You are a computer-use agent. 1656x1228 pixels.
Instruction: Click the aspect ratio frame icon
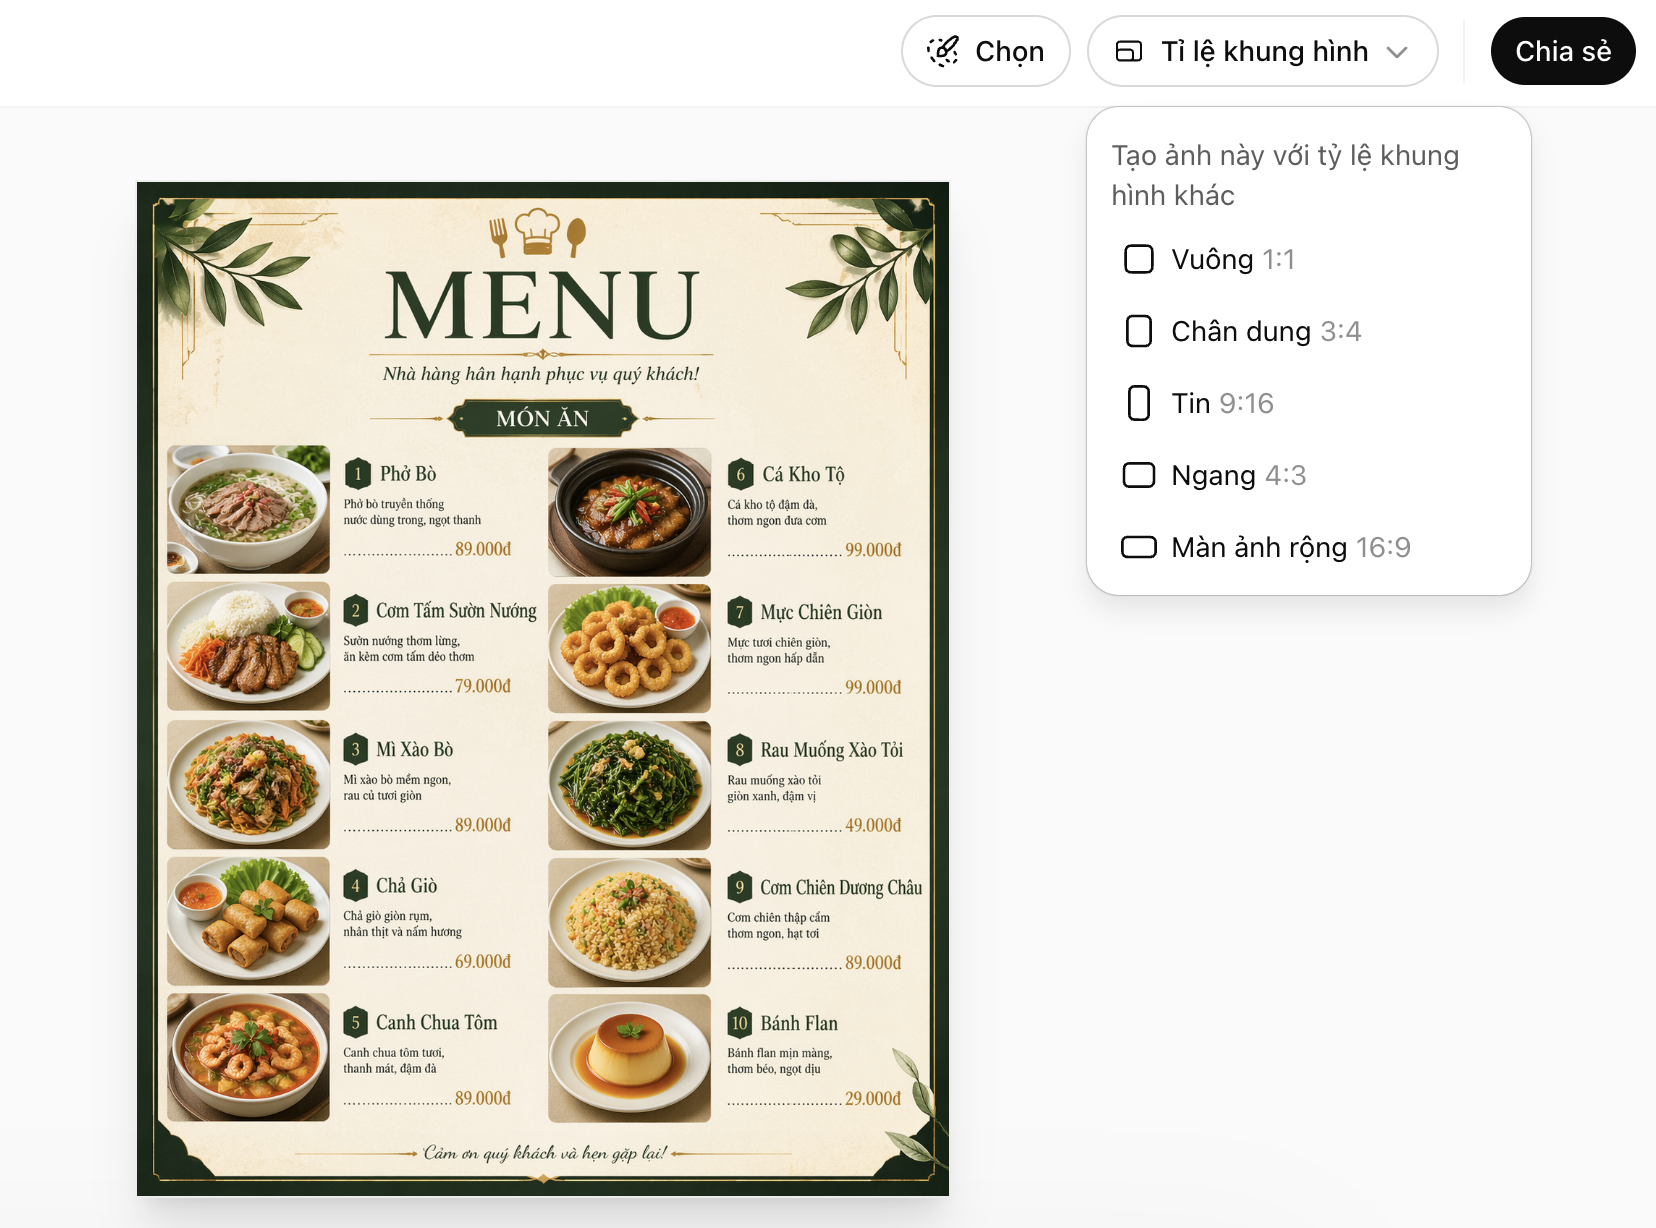(1129, 51)
